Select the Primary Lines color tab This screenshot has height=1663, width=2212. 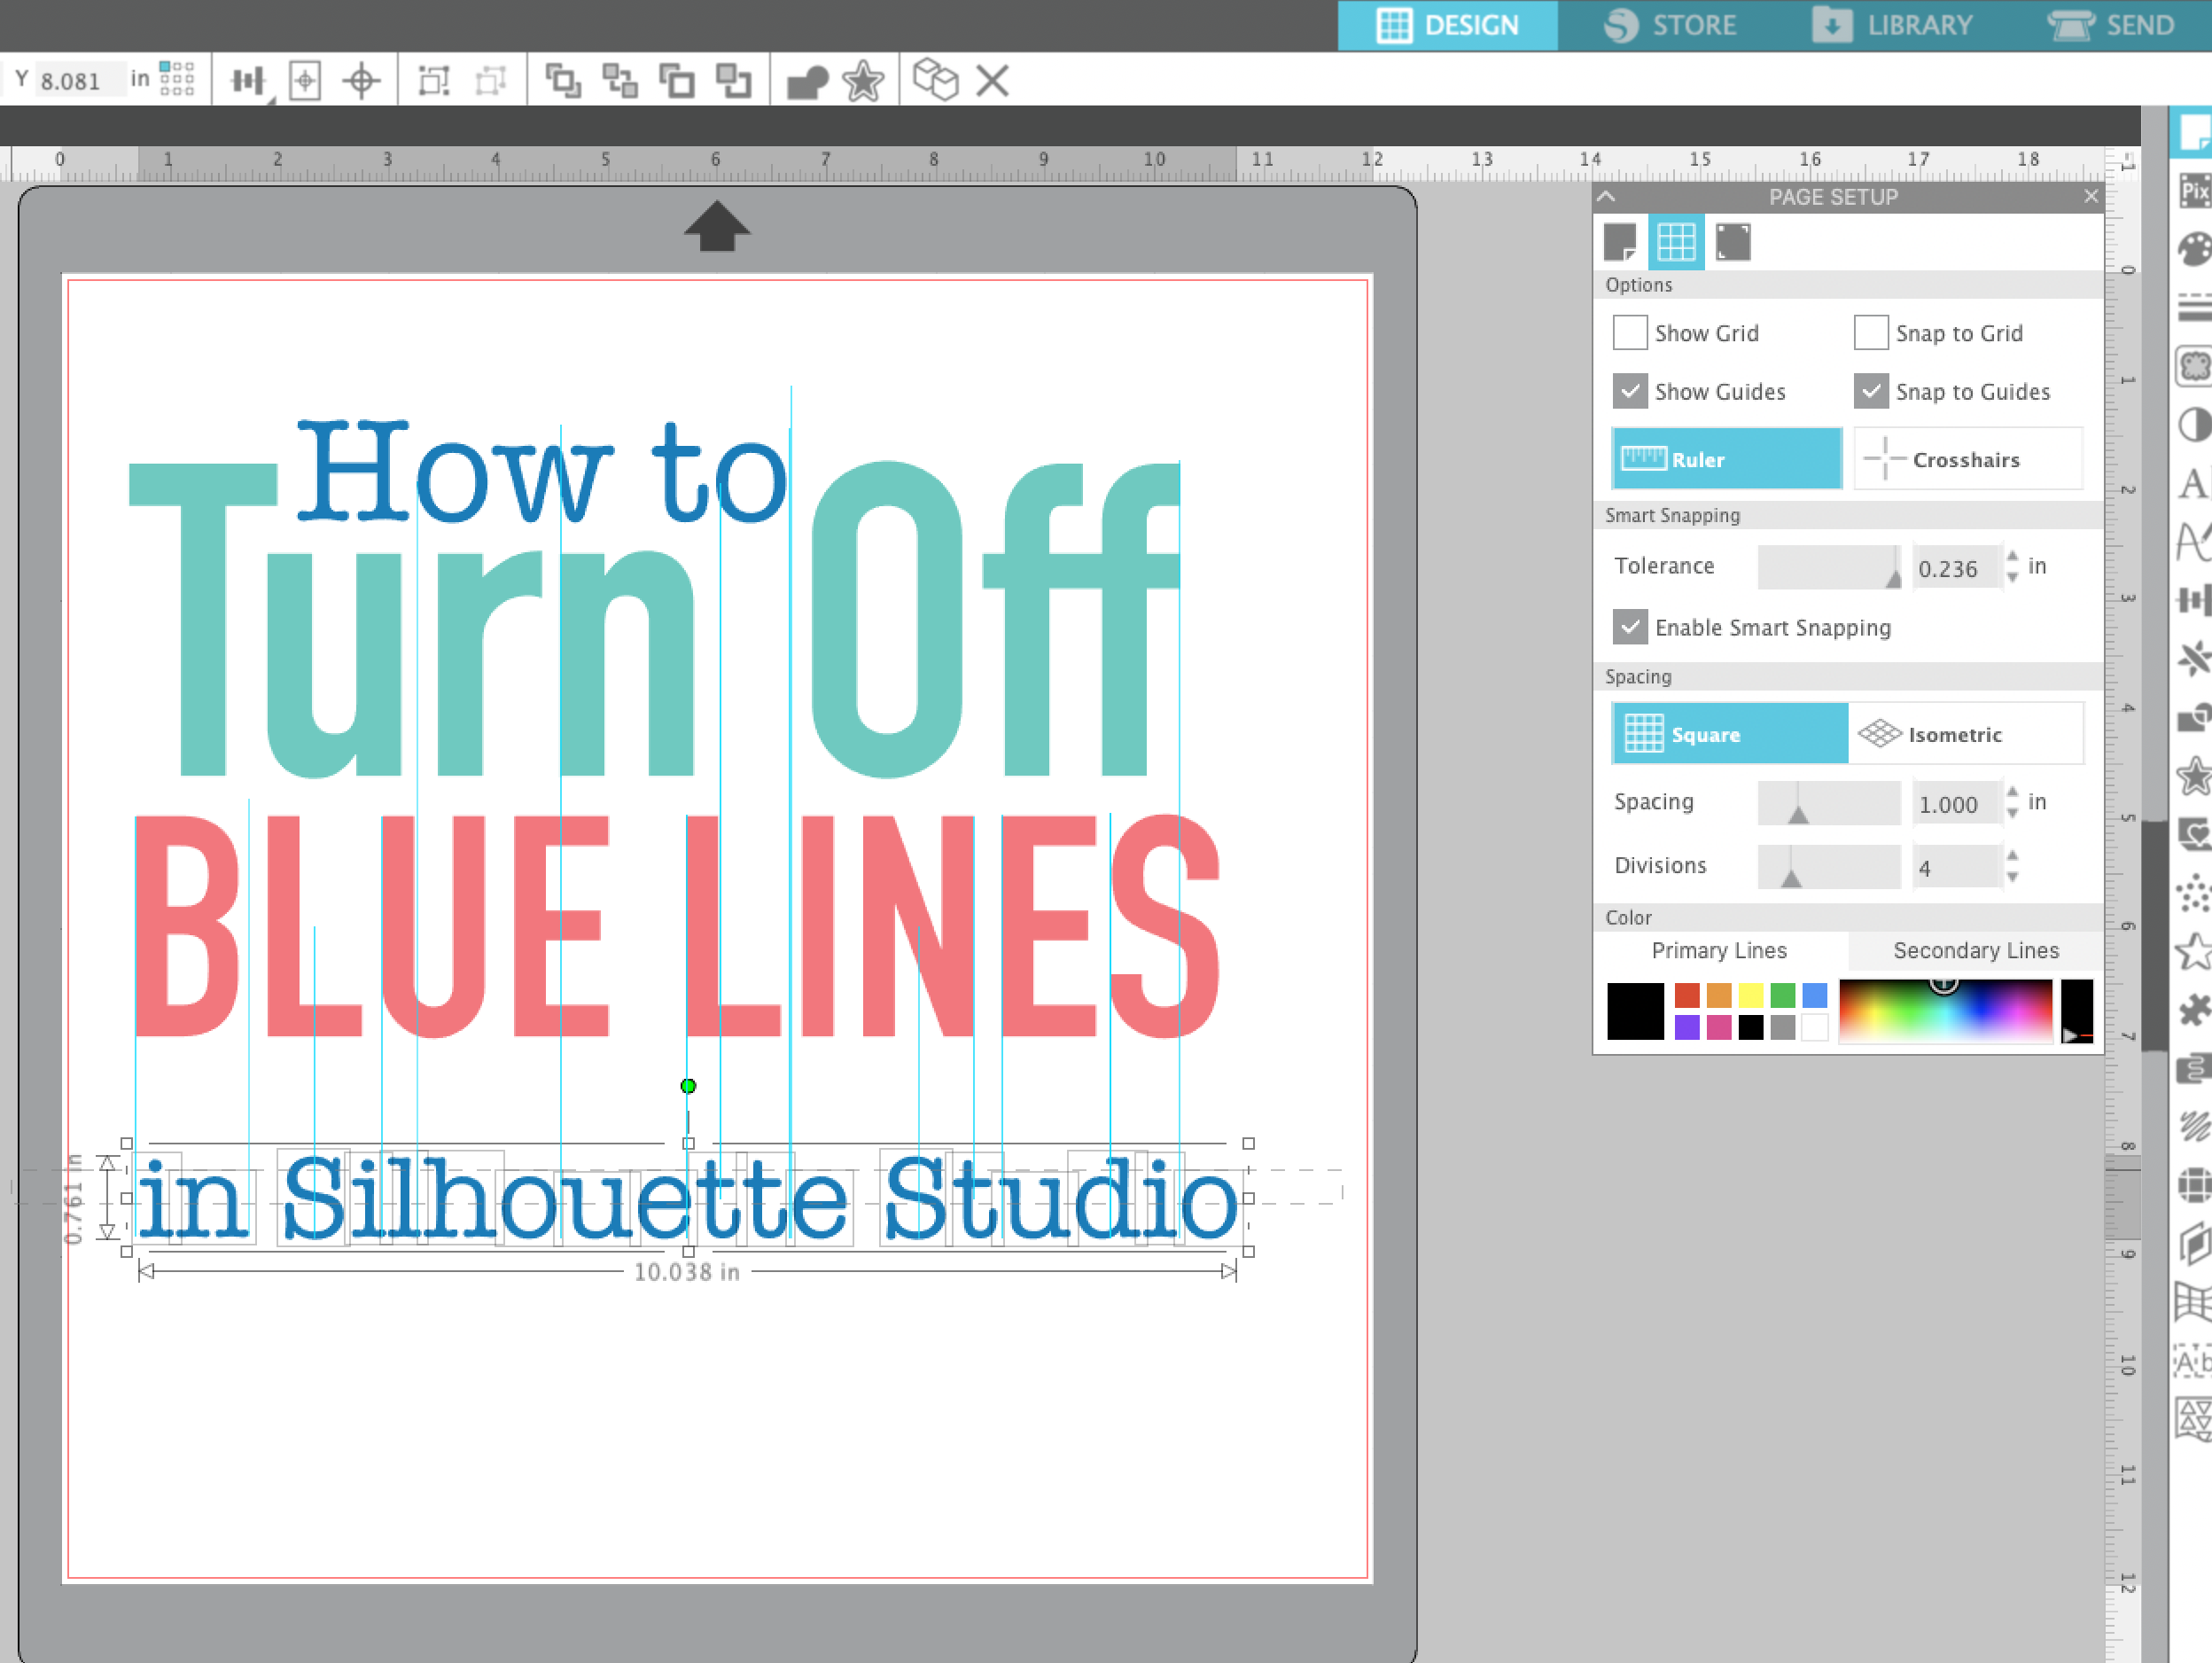coord(1719,950)
